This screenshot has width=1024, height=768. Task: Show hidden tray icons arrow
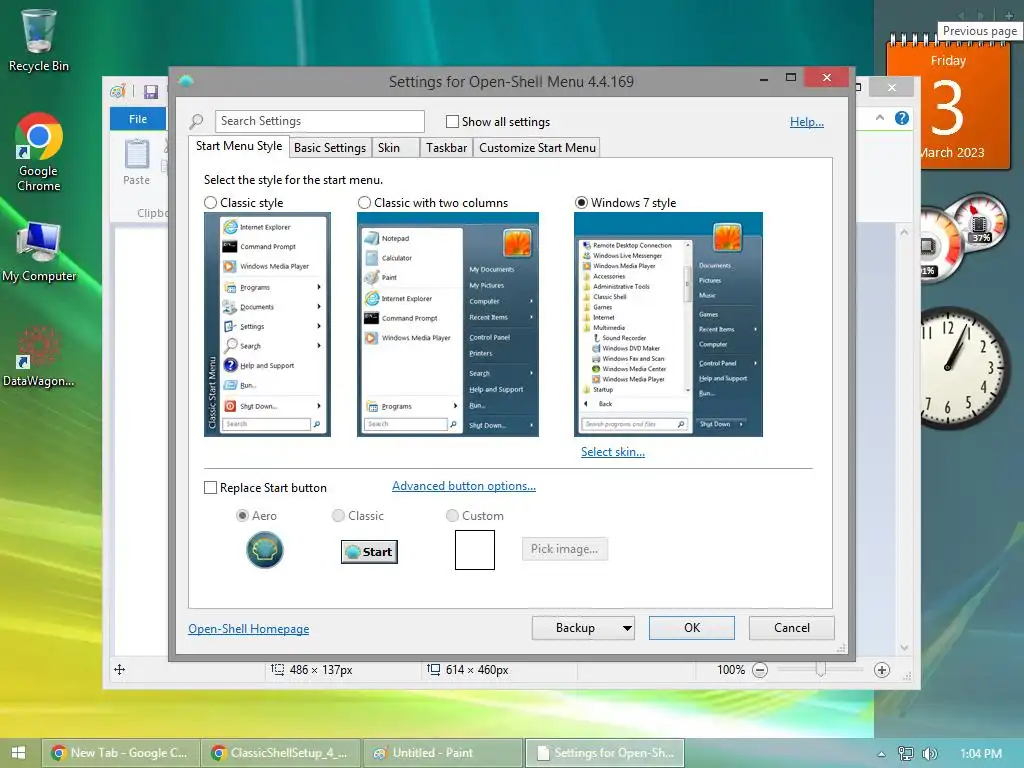(881, 754)
